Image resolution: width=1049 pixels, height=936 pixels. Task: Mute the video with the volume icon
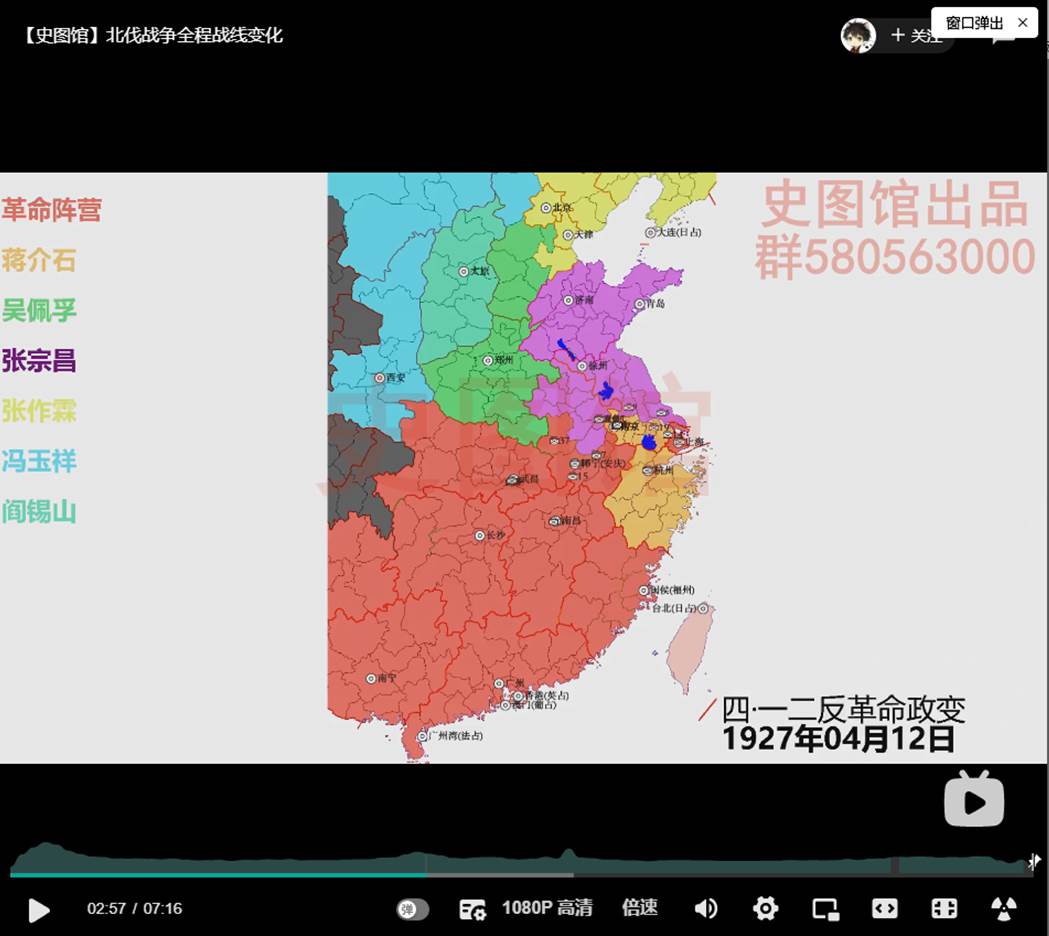click(706, 908)
